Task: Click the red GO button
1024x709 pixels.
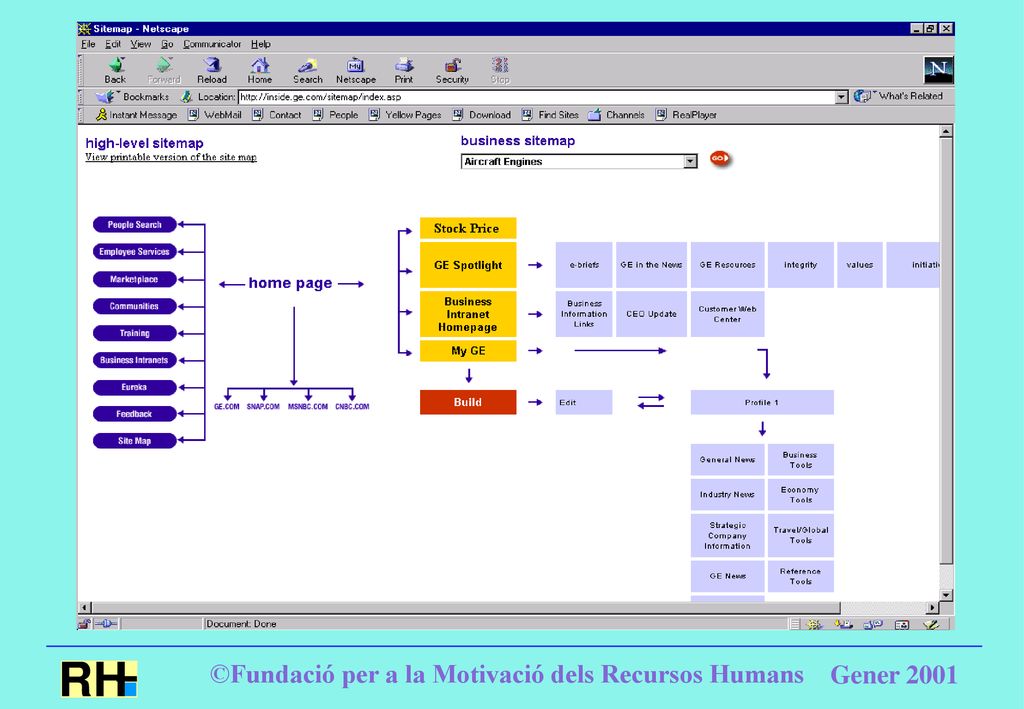Action: click(x=720, y=159)
